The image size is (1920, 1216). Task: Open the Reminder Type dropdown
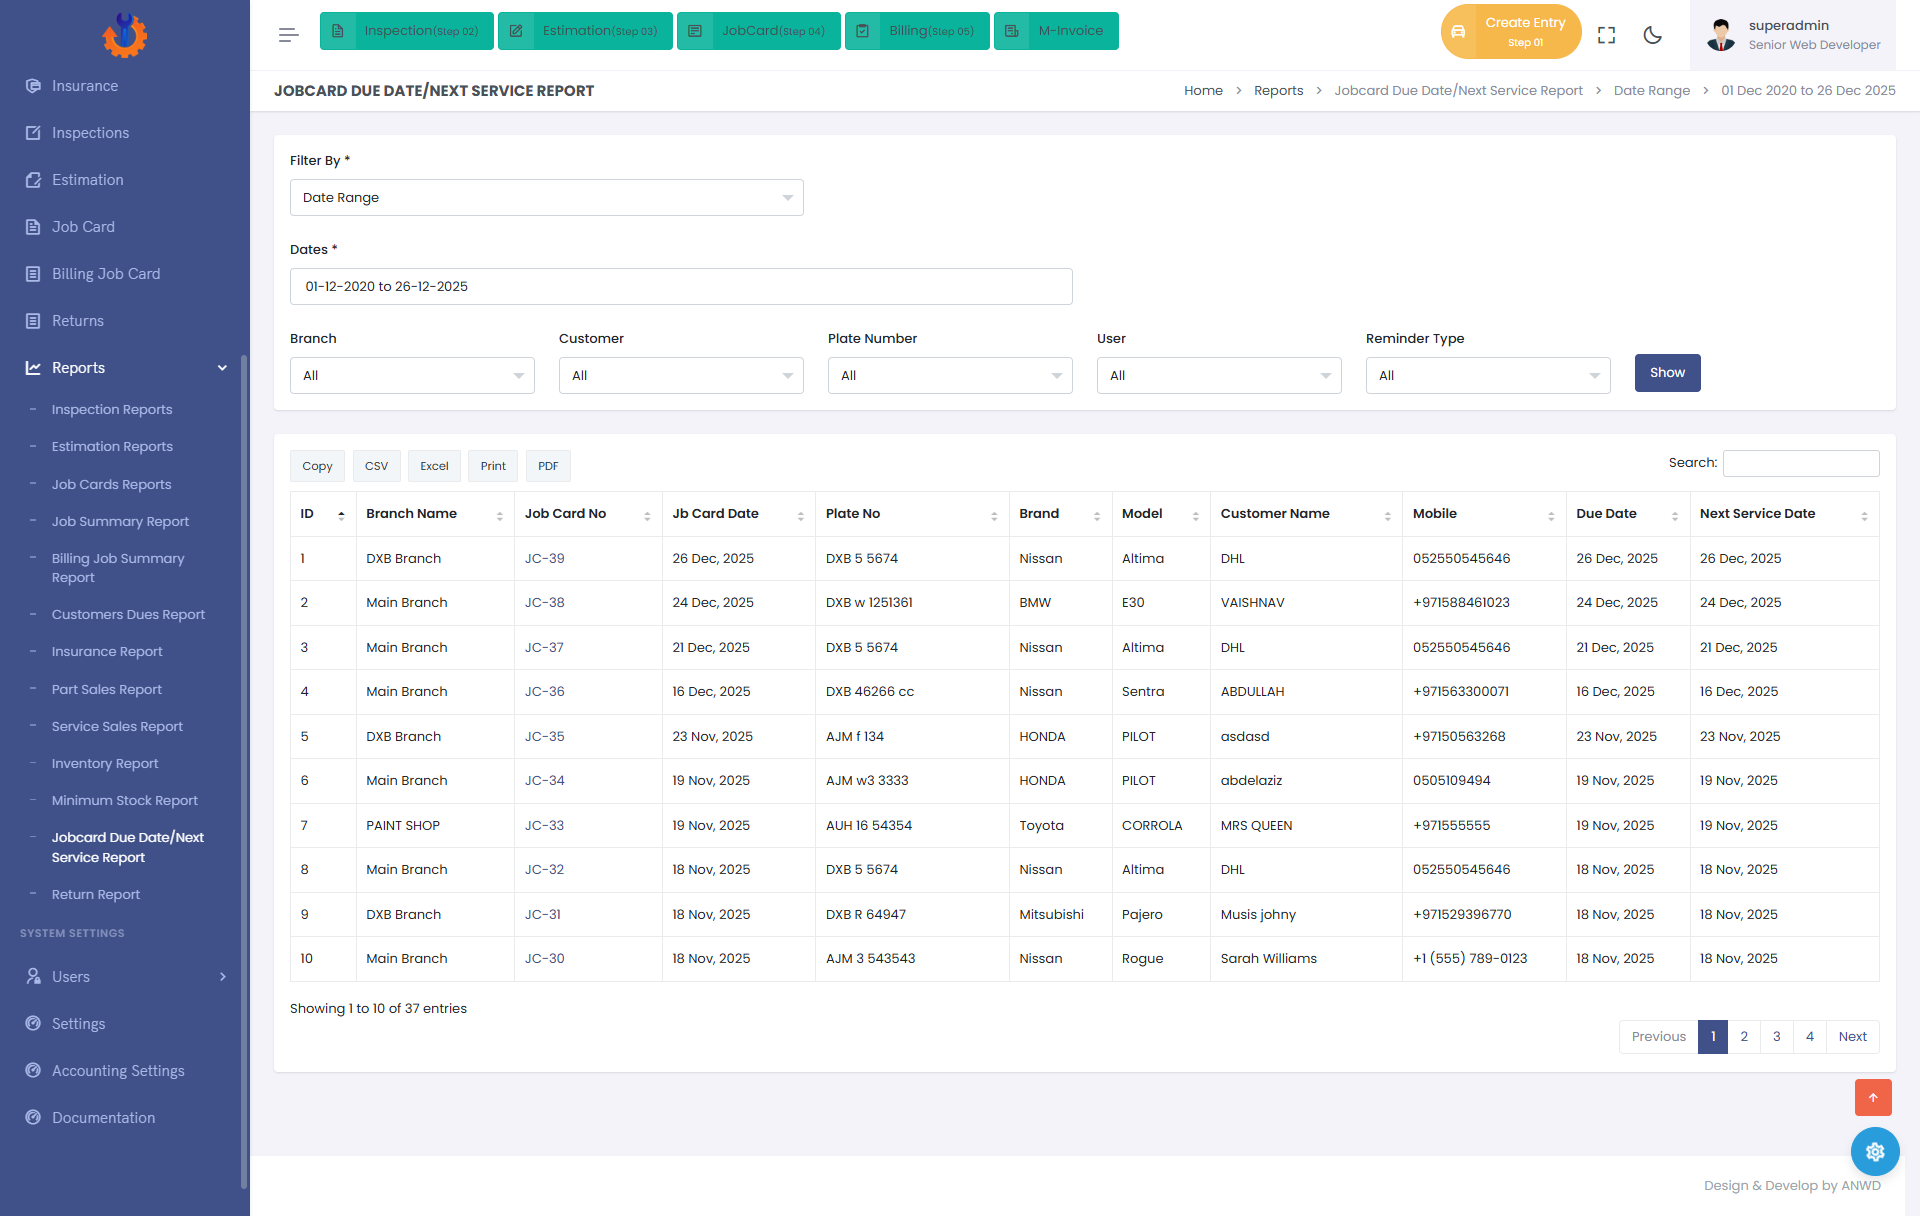(1488, 376)
